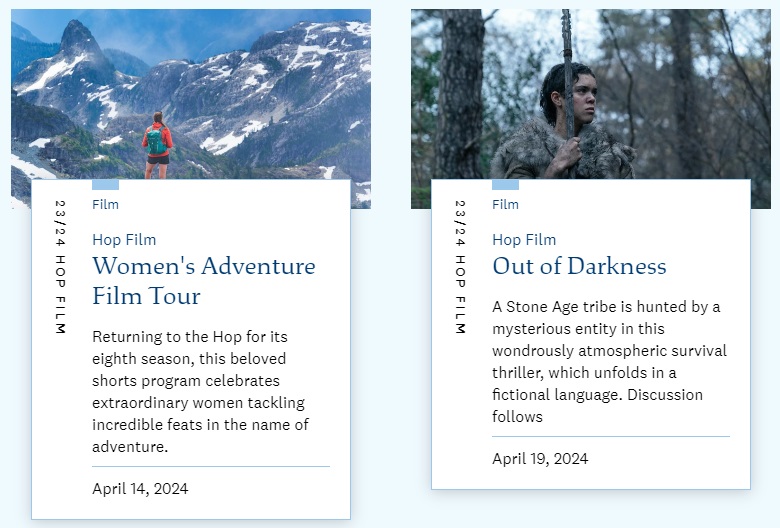
Task: Click the Out of Darkness description paragraph
Action: [x=608, y=361]
